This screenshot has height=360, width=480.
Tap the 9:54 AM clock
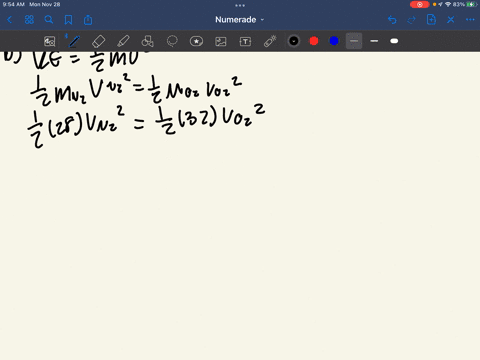pos(14,5)
